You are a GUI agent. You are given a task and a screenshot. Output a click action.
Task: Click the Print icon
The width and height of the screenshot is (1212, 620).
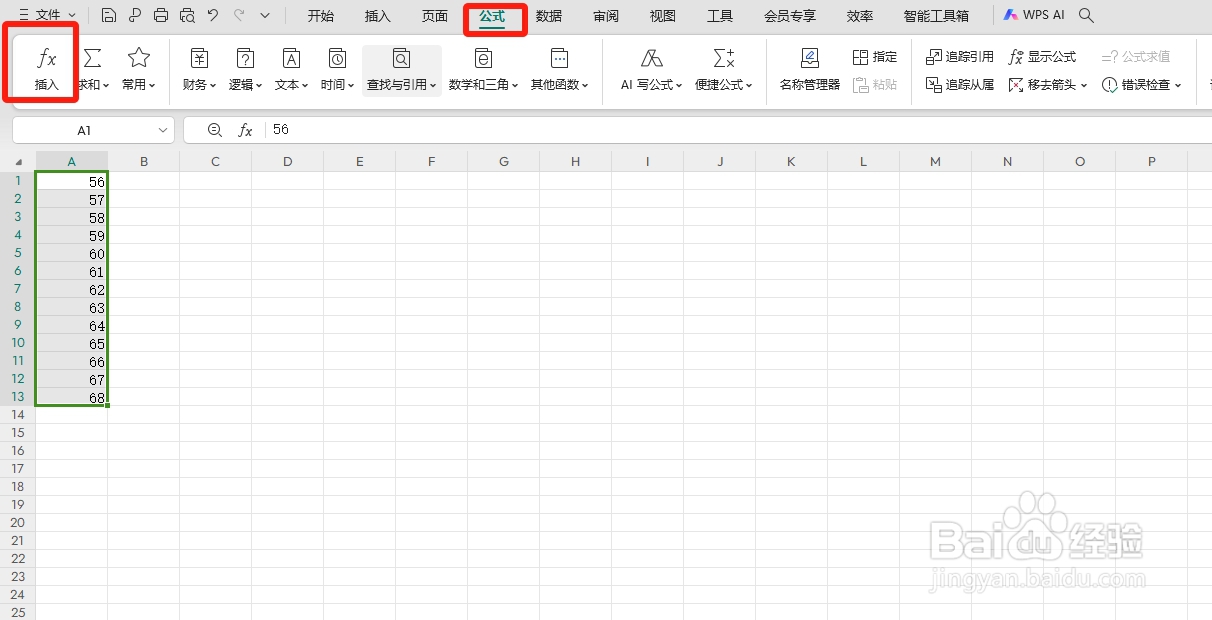[x=161, y=15]
